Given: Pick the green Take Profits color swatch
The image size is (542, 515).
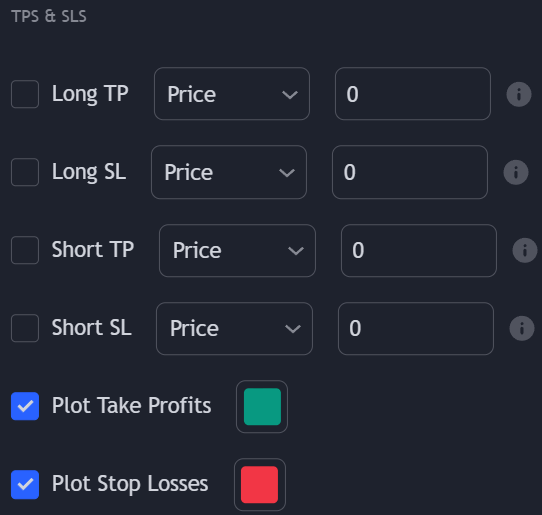Looking at the screenshot, I should pyautogui.click(x=262, y=406).
